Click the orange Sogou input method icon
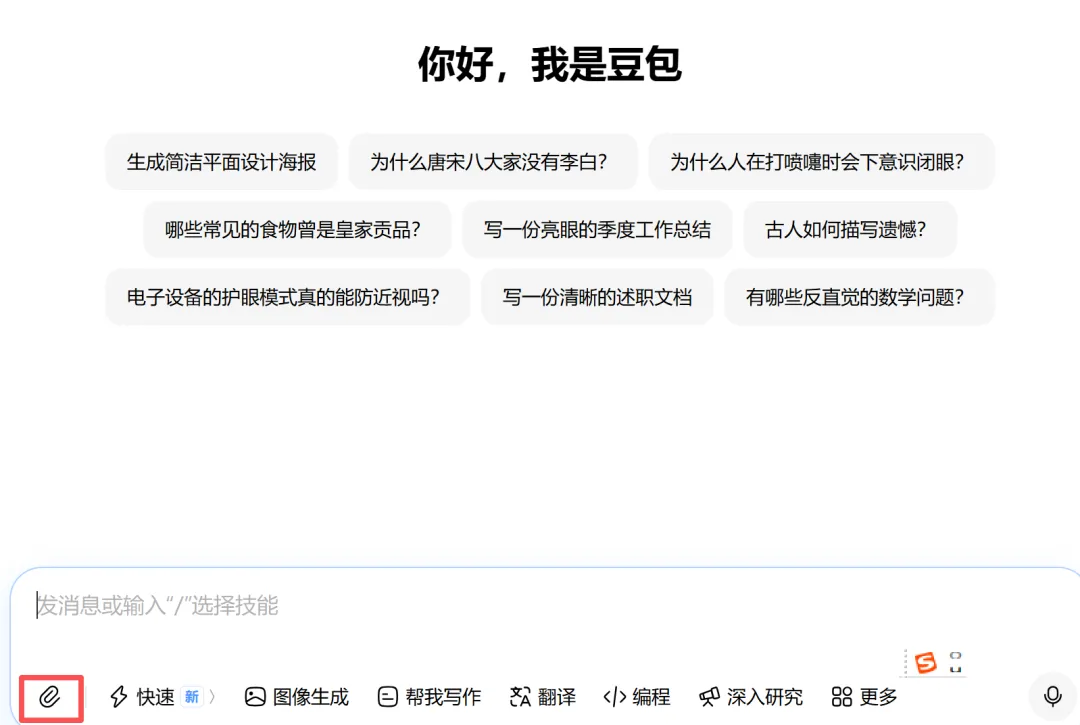This screenshot has height=725, width=1080. point(925,662)
